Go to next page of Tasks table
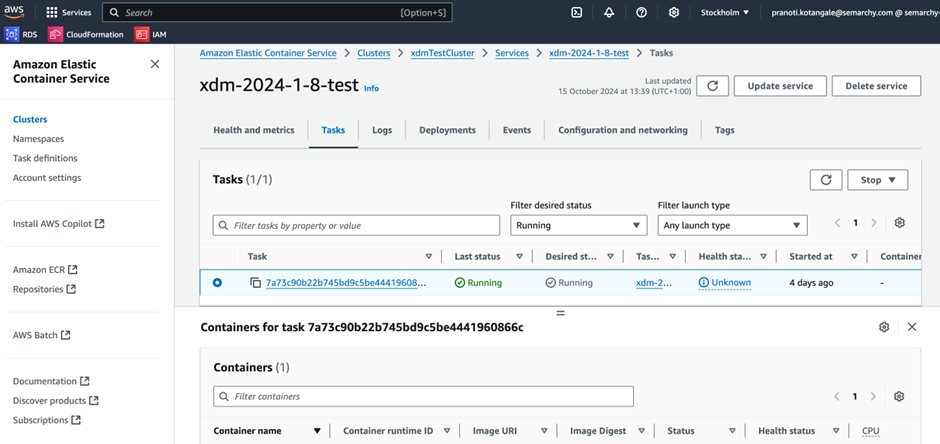Viewport: 940px width, 444px height. (873, 223)
